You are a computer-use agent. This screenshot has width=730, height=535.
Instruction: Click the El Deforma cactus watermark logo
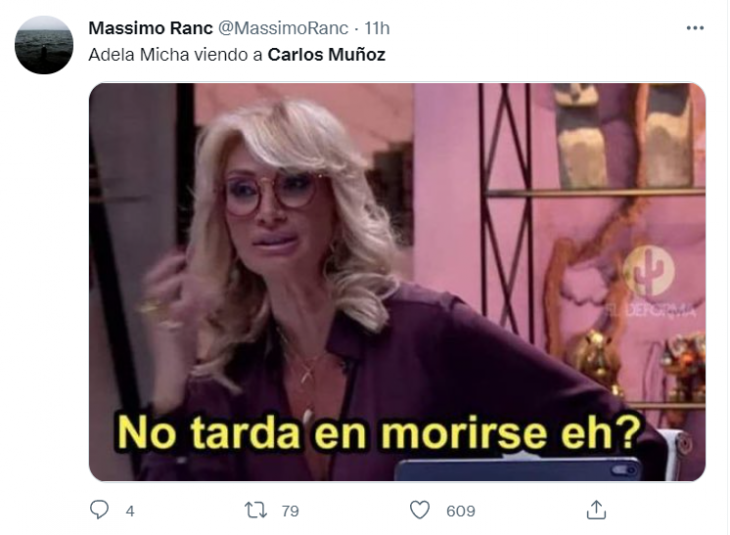click(x=649, y=272)
